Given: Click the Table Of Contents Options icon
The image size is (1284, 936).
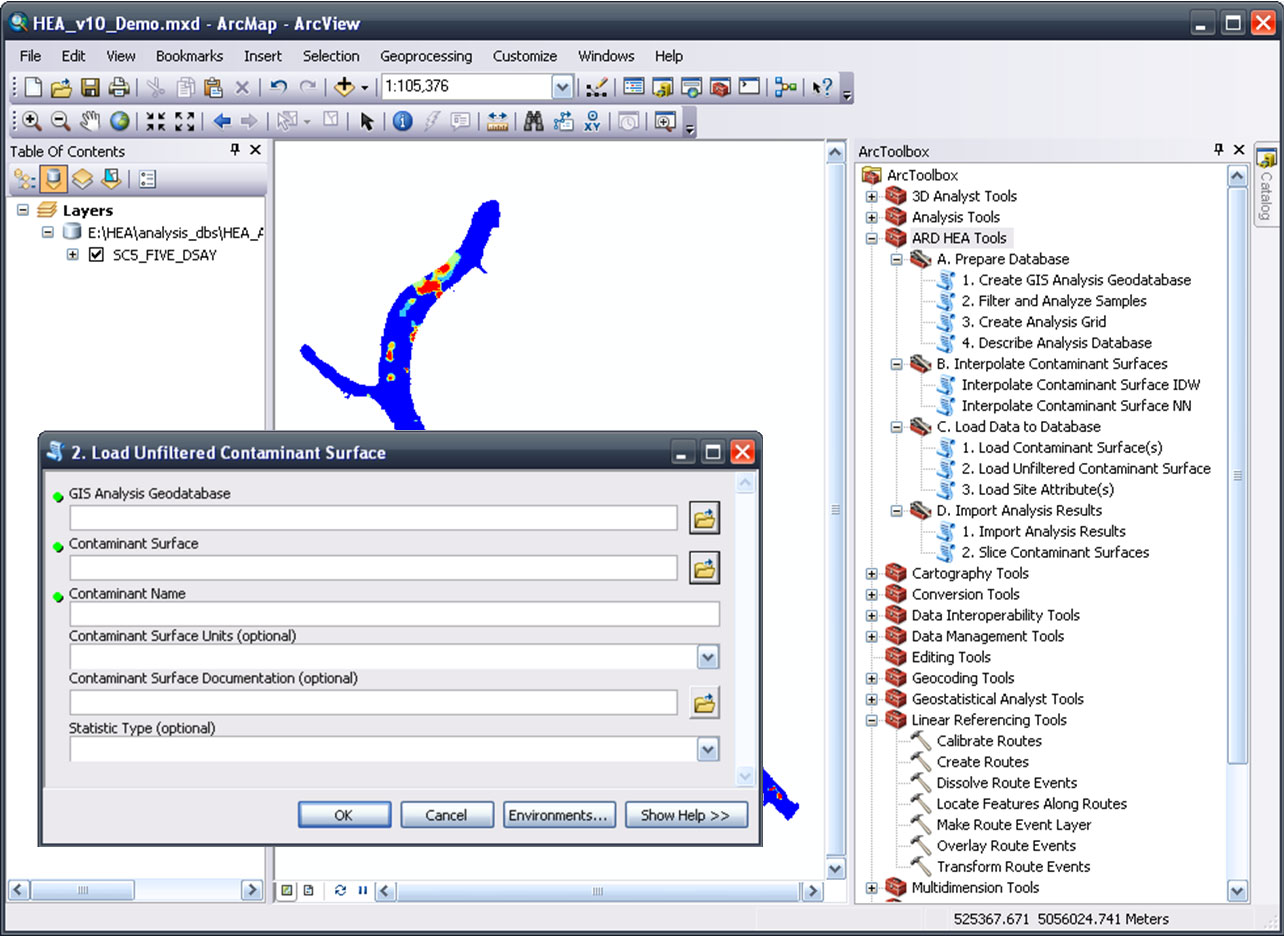Looking at the screenshot, I should click(148, 179).
